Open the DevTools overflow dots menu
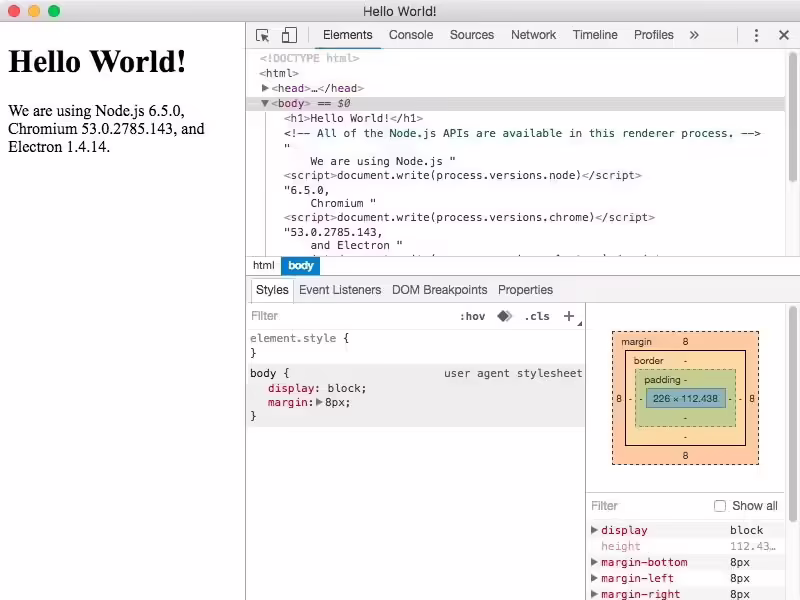Screen dimensions: 800x600 click(x=757, y=34)
